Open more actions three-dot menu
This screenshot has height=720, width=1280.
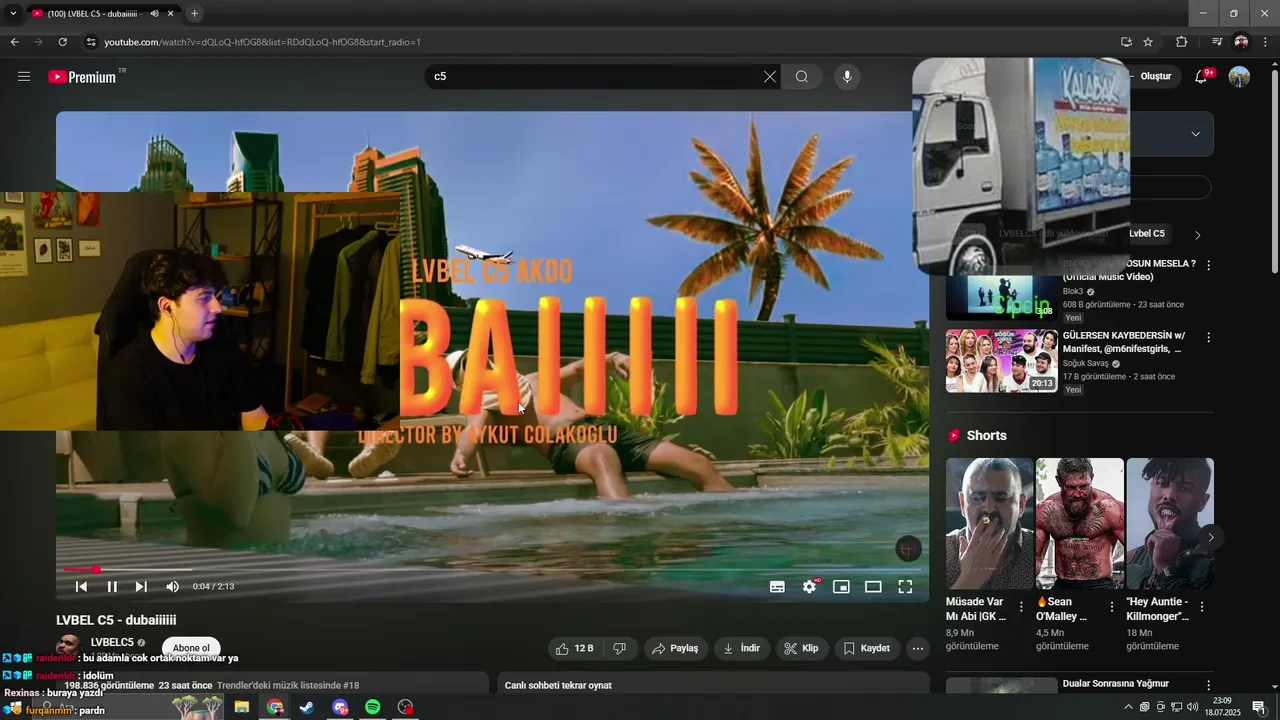coord(918,648)
